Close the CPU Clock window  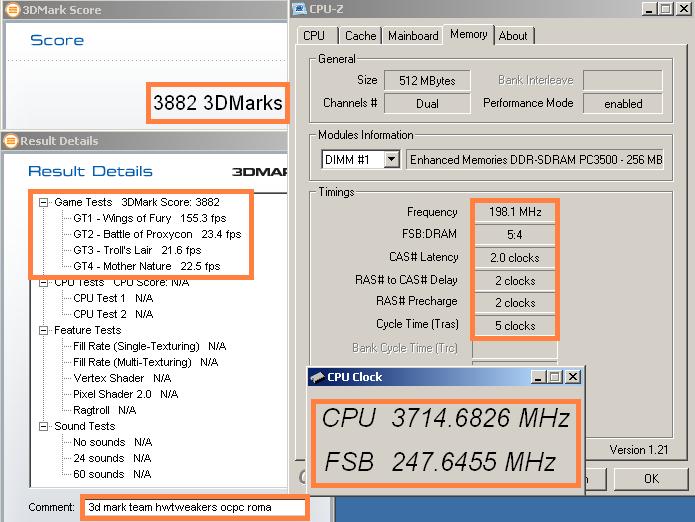[x=573, y=377]
